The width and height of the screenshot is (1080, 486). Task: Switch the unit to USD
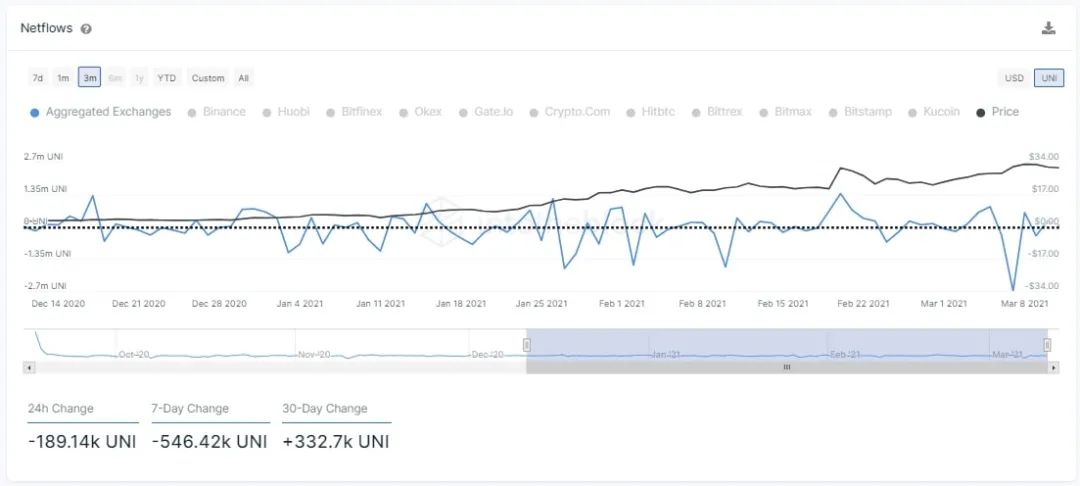point(1014,78)
